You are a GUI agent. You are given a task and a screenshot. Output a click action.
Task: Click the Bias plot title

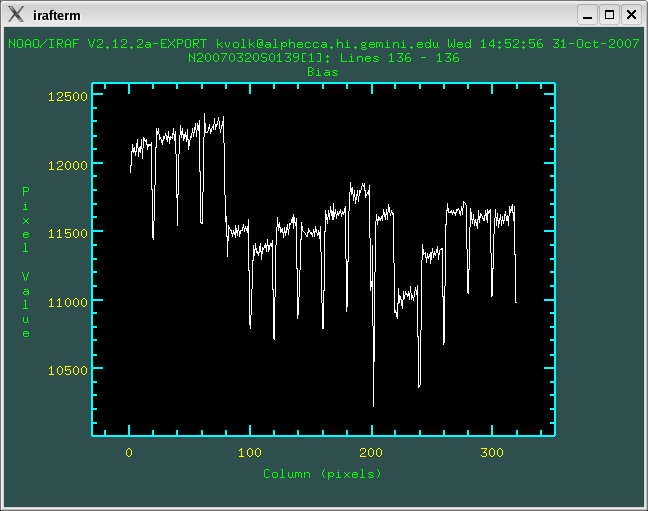(x=323, y=72)
